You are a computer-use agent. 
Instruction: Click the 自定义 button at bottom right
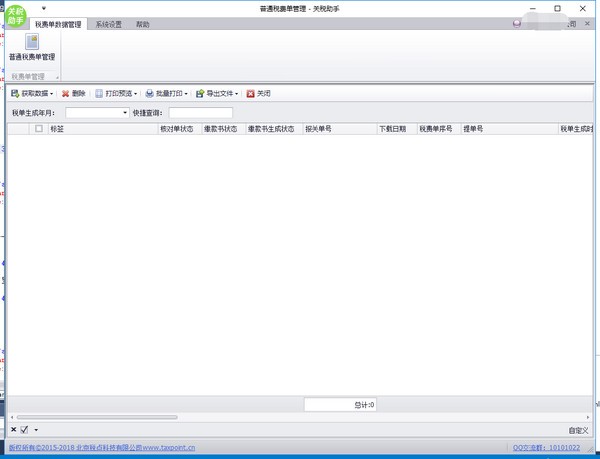pos(578,430)
